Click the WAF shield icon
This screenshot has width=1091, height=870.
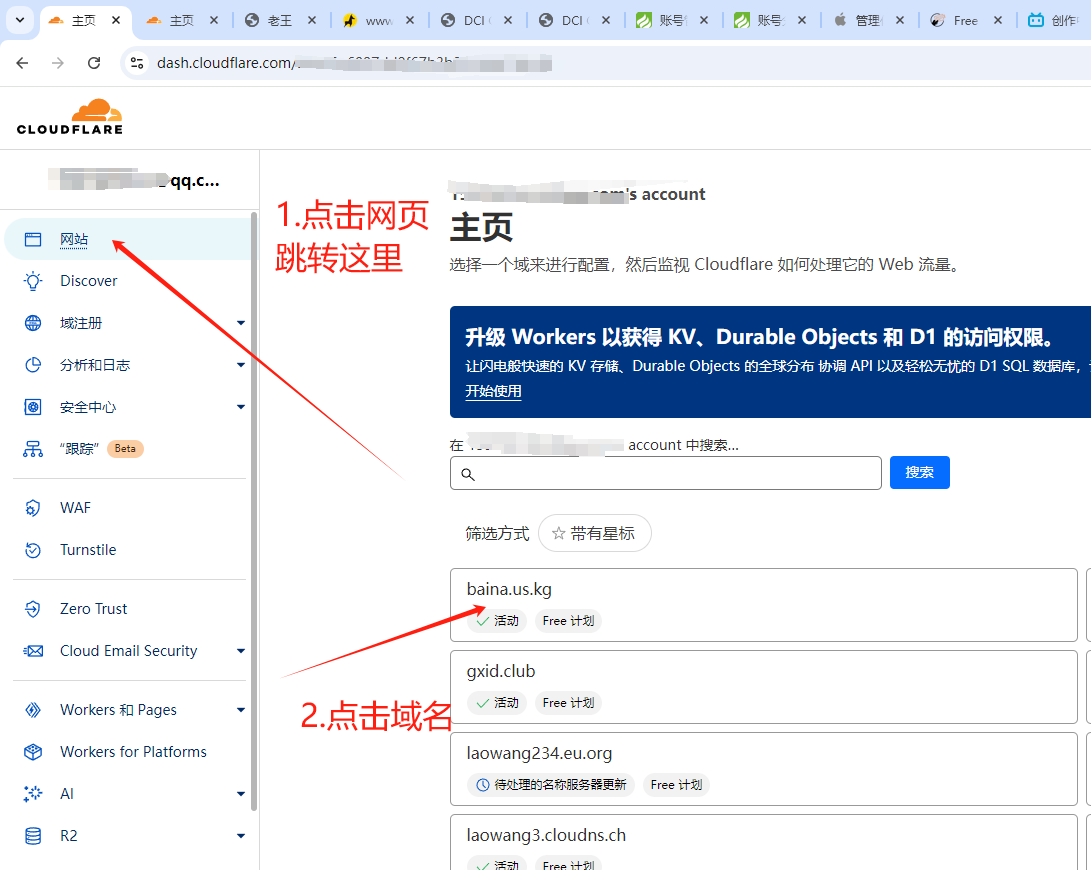tap(33, 508)
